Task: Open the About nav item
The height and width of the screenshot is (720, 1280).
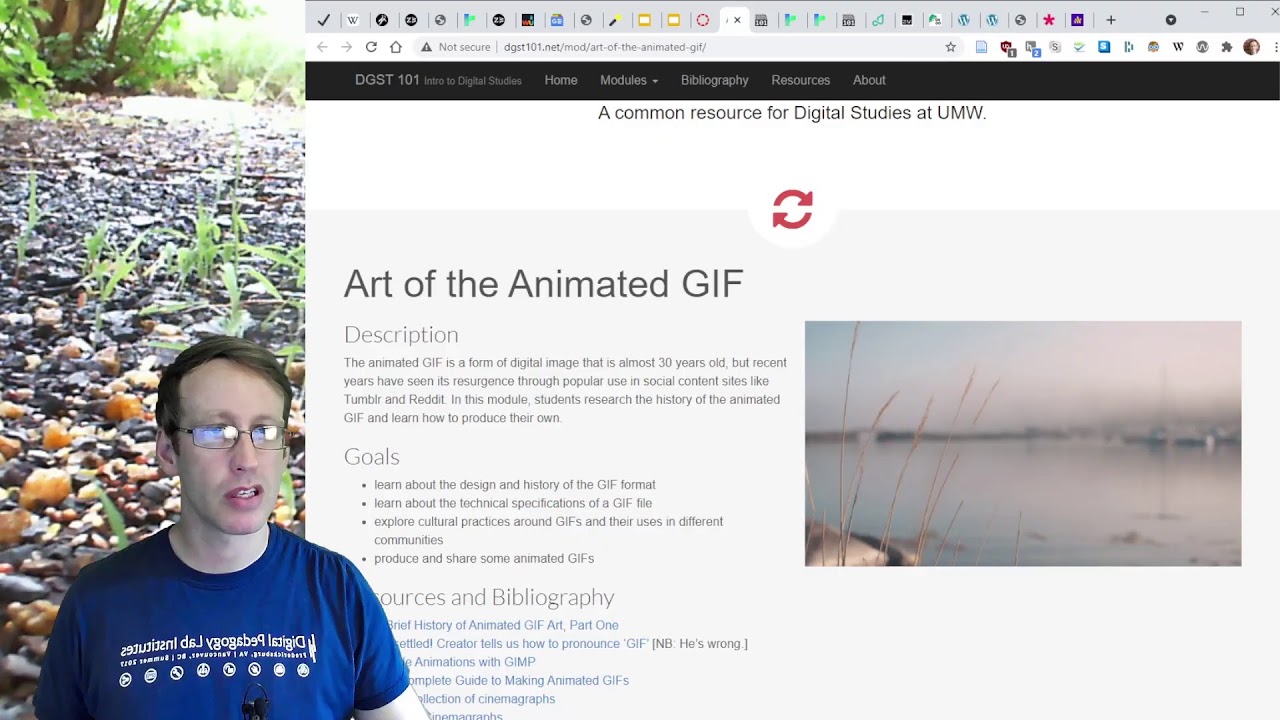Action: [x=869, y=80]
